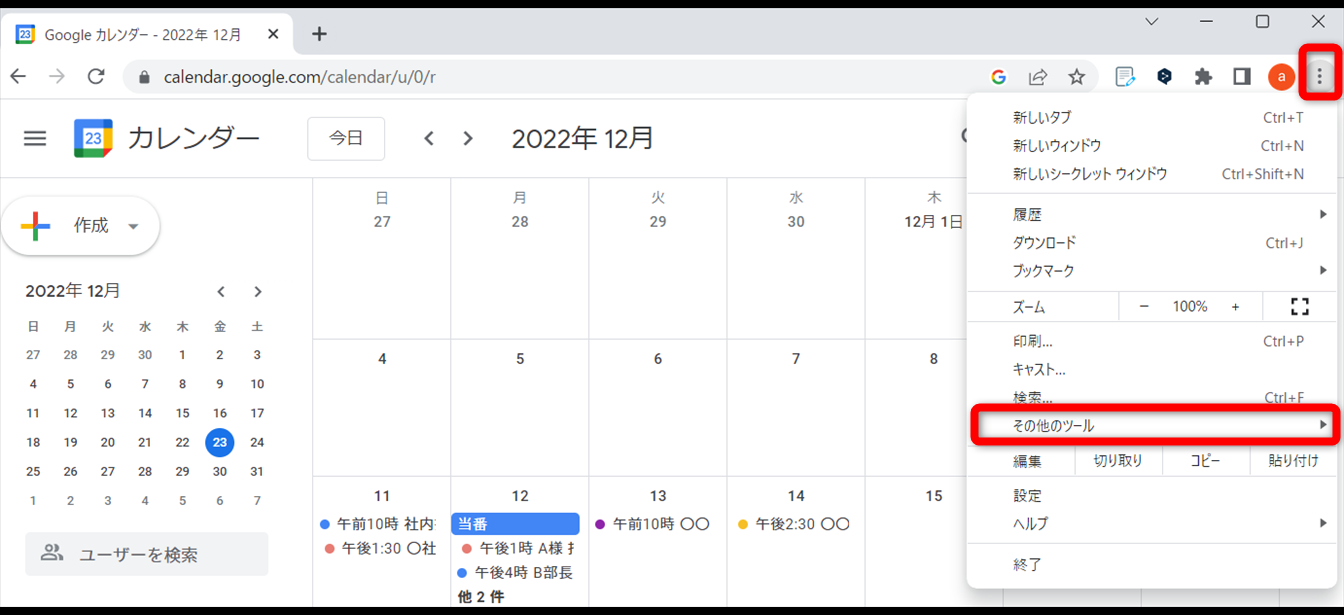Choose 設定 from the Chrome menu
This screenshot has height=615, width=1344.
1028,496
